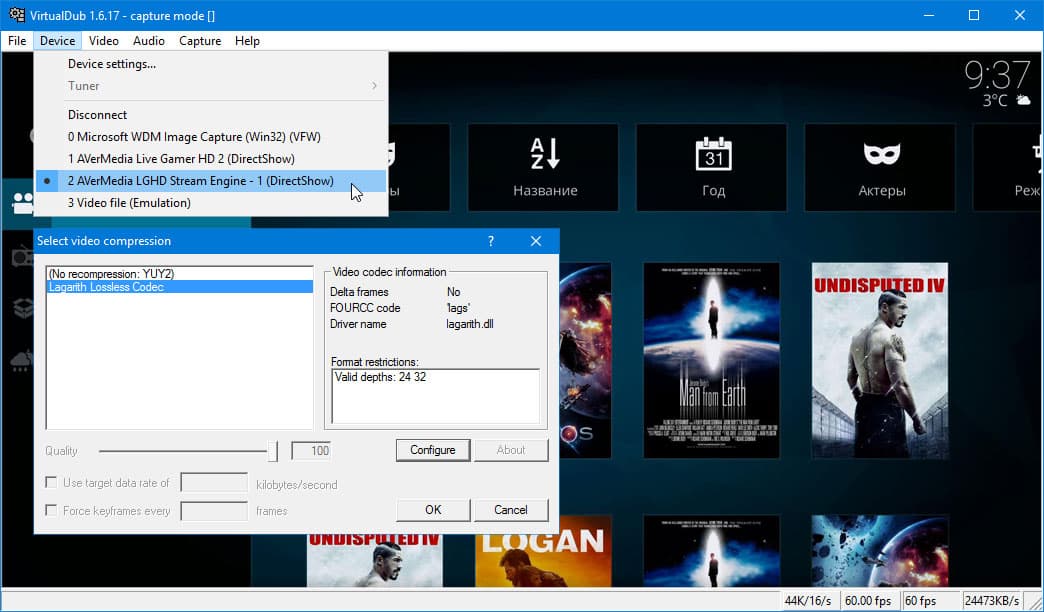This screenshot has width=1044, height=612.
Task: Click the Quality slider handle
Action: 272,451
